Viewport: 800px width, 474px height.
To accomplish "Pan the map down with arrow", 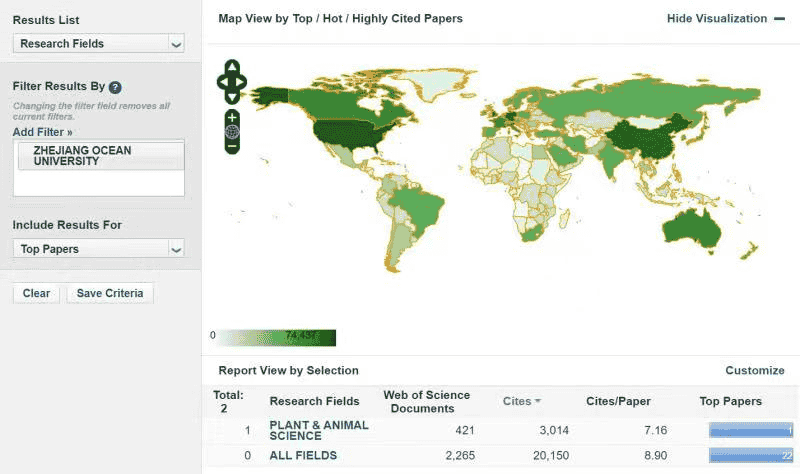I will pos(232,97).
